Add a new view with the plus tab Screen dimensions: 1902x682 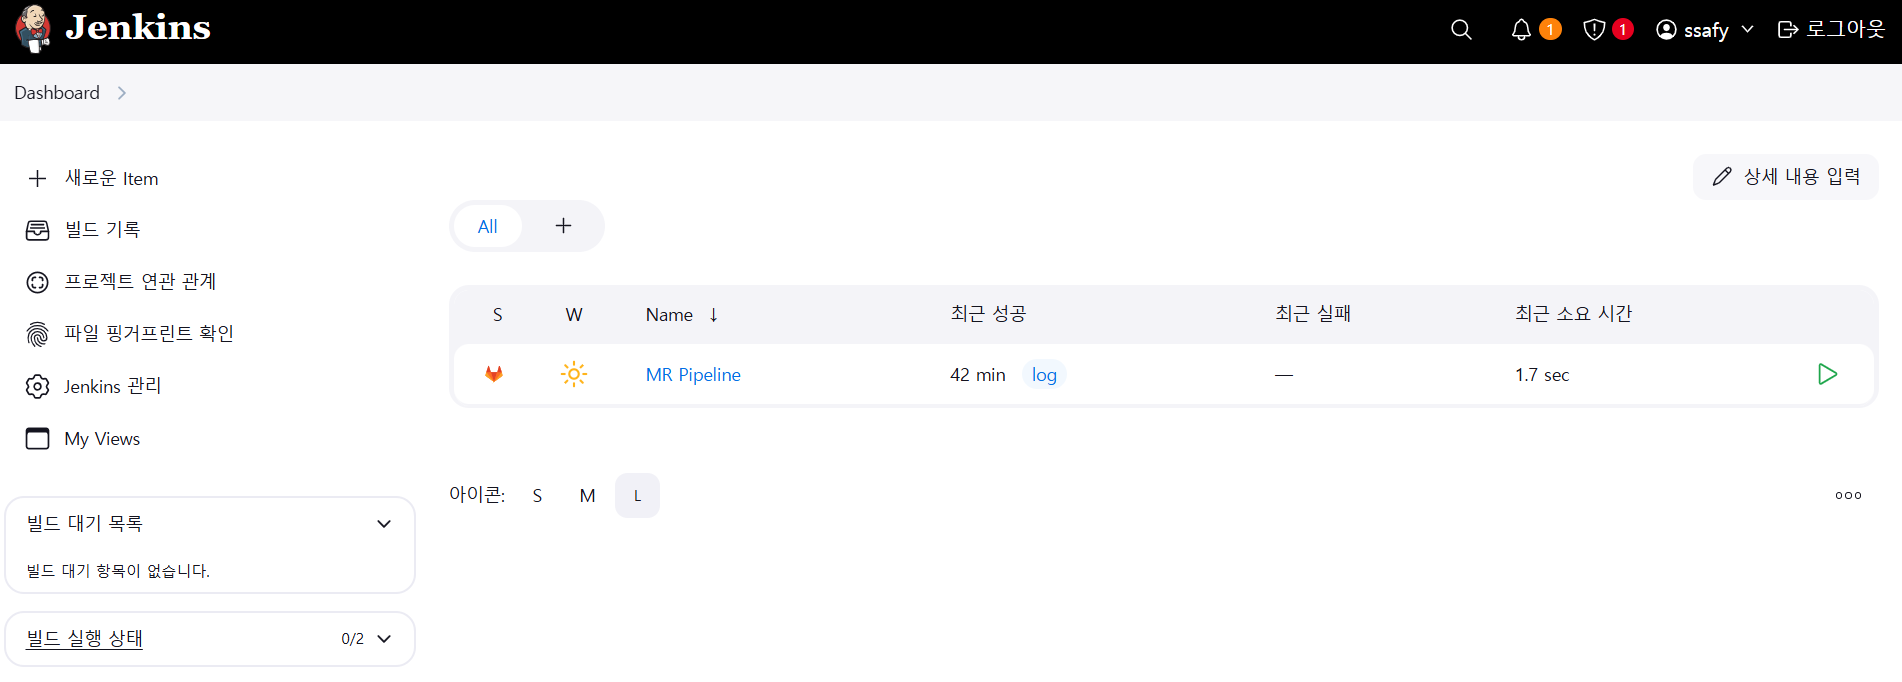pyautogui.click(x=563, y=226)
